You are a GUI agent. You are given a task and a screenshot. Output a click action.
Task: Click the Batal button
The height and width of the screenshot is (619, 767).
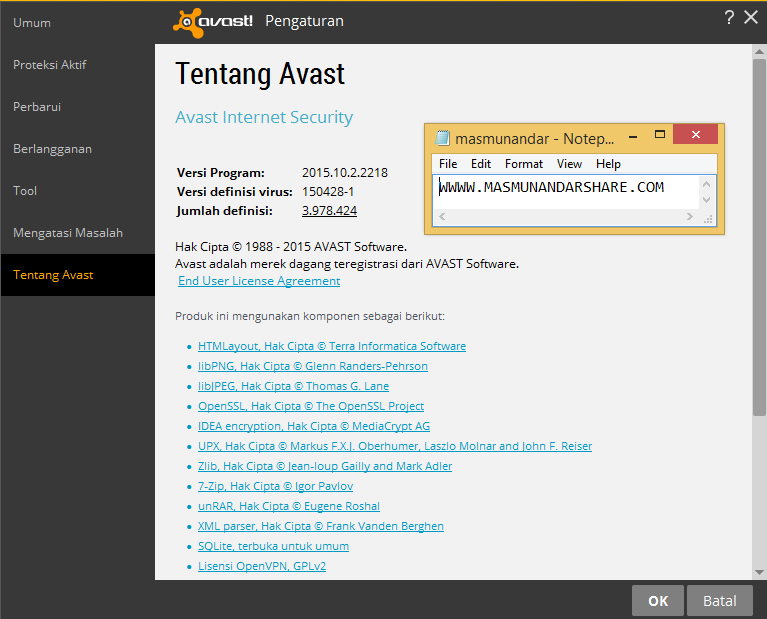click(x=720, y=601)
